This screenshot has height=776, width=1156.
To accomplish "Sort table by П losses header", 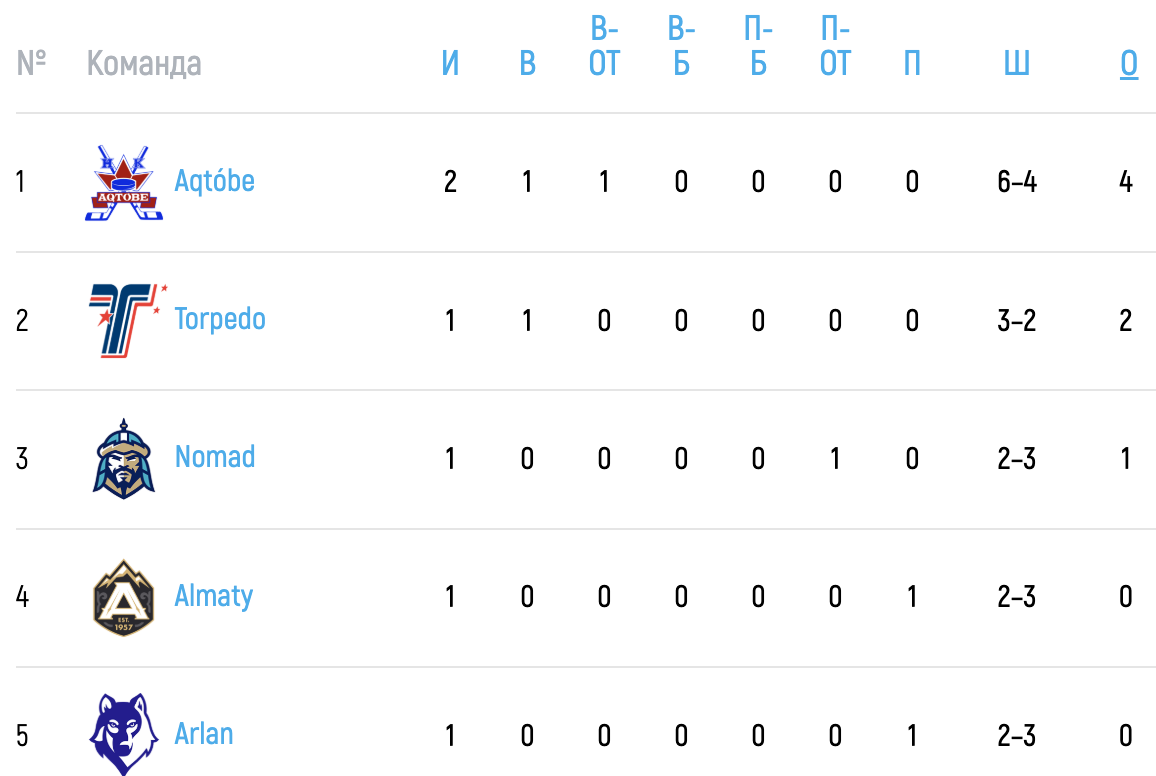I will click(913, 63).
